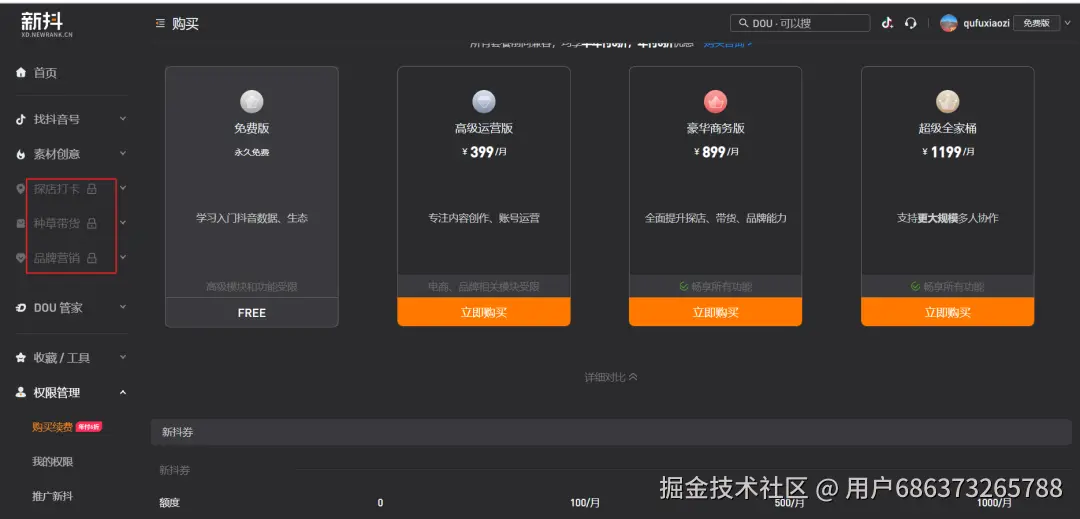Click username qufuxiaozi
This screenshot has width=1080, height=519.
(986, 23)
